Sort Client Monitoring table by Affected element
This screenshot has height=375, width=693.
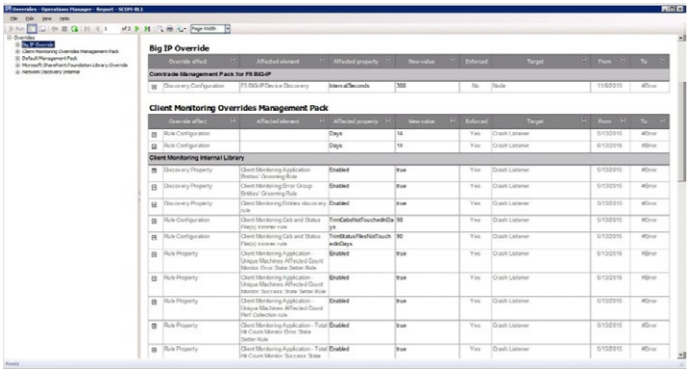coord(322,121)
